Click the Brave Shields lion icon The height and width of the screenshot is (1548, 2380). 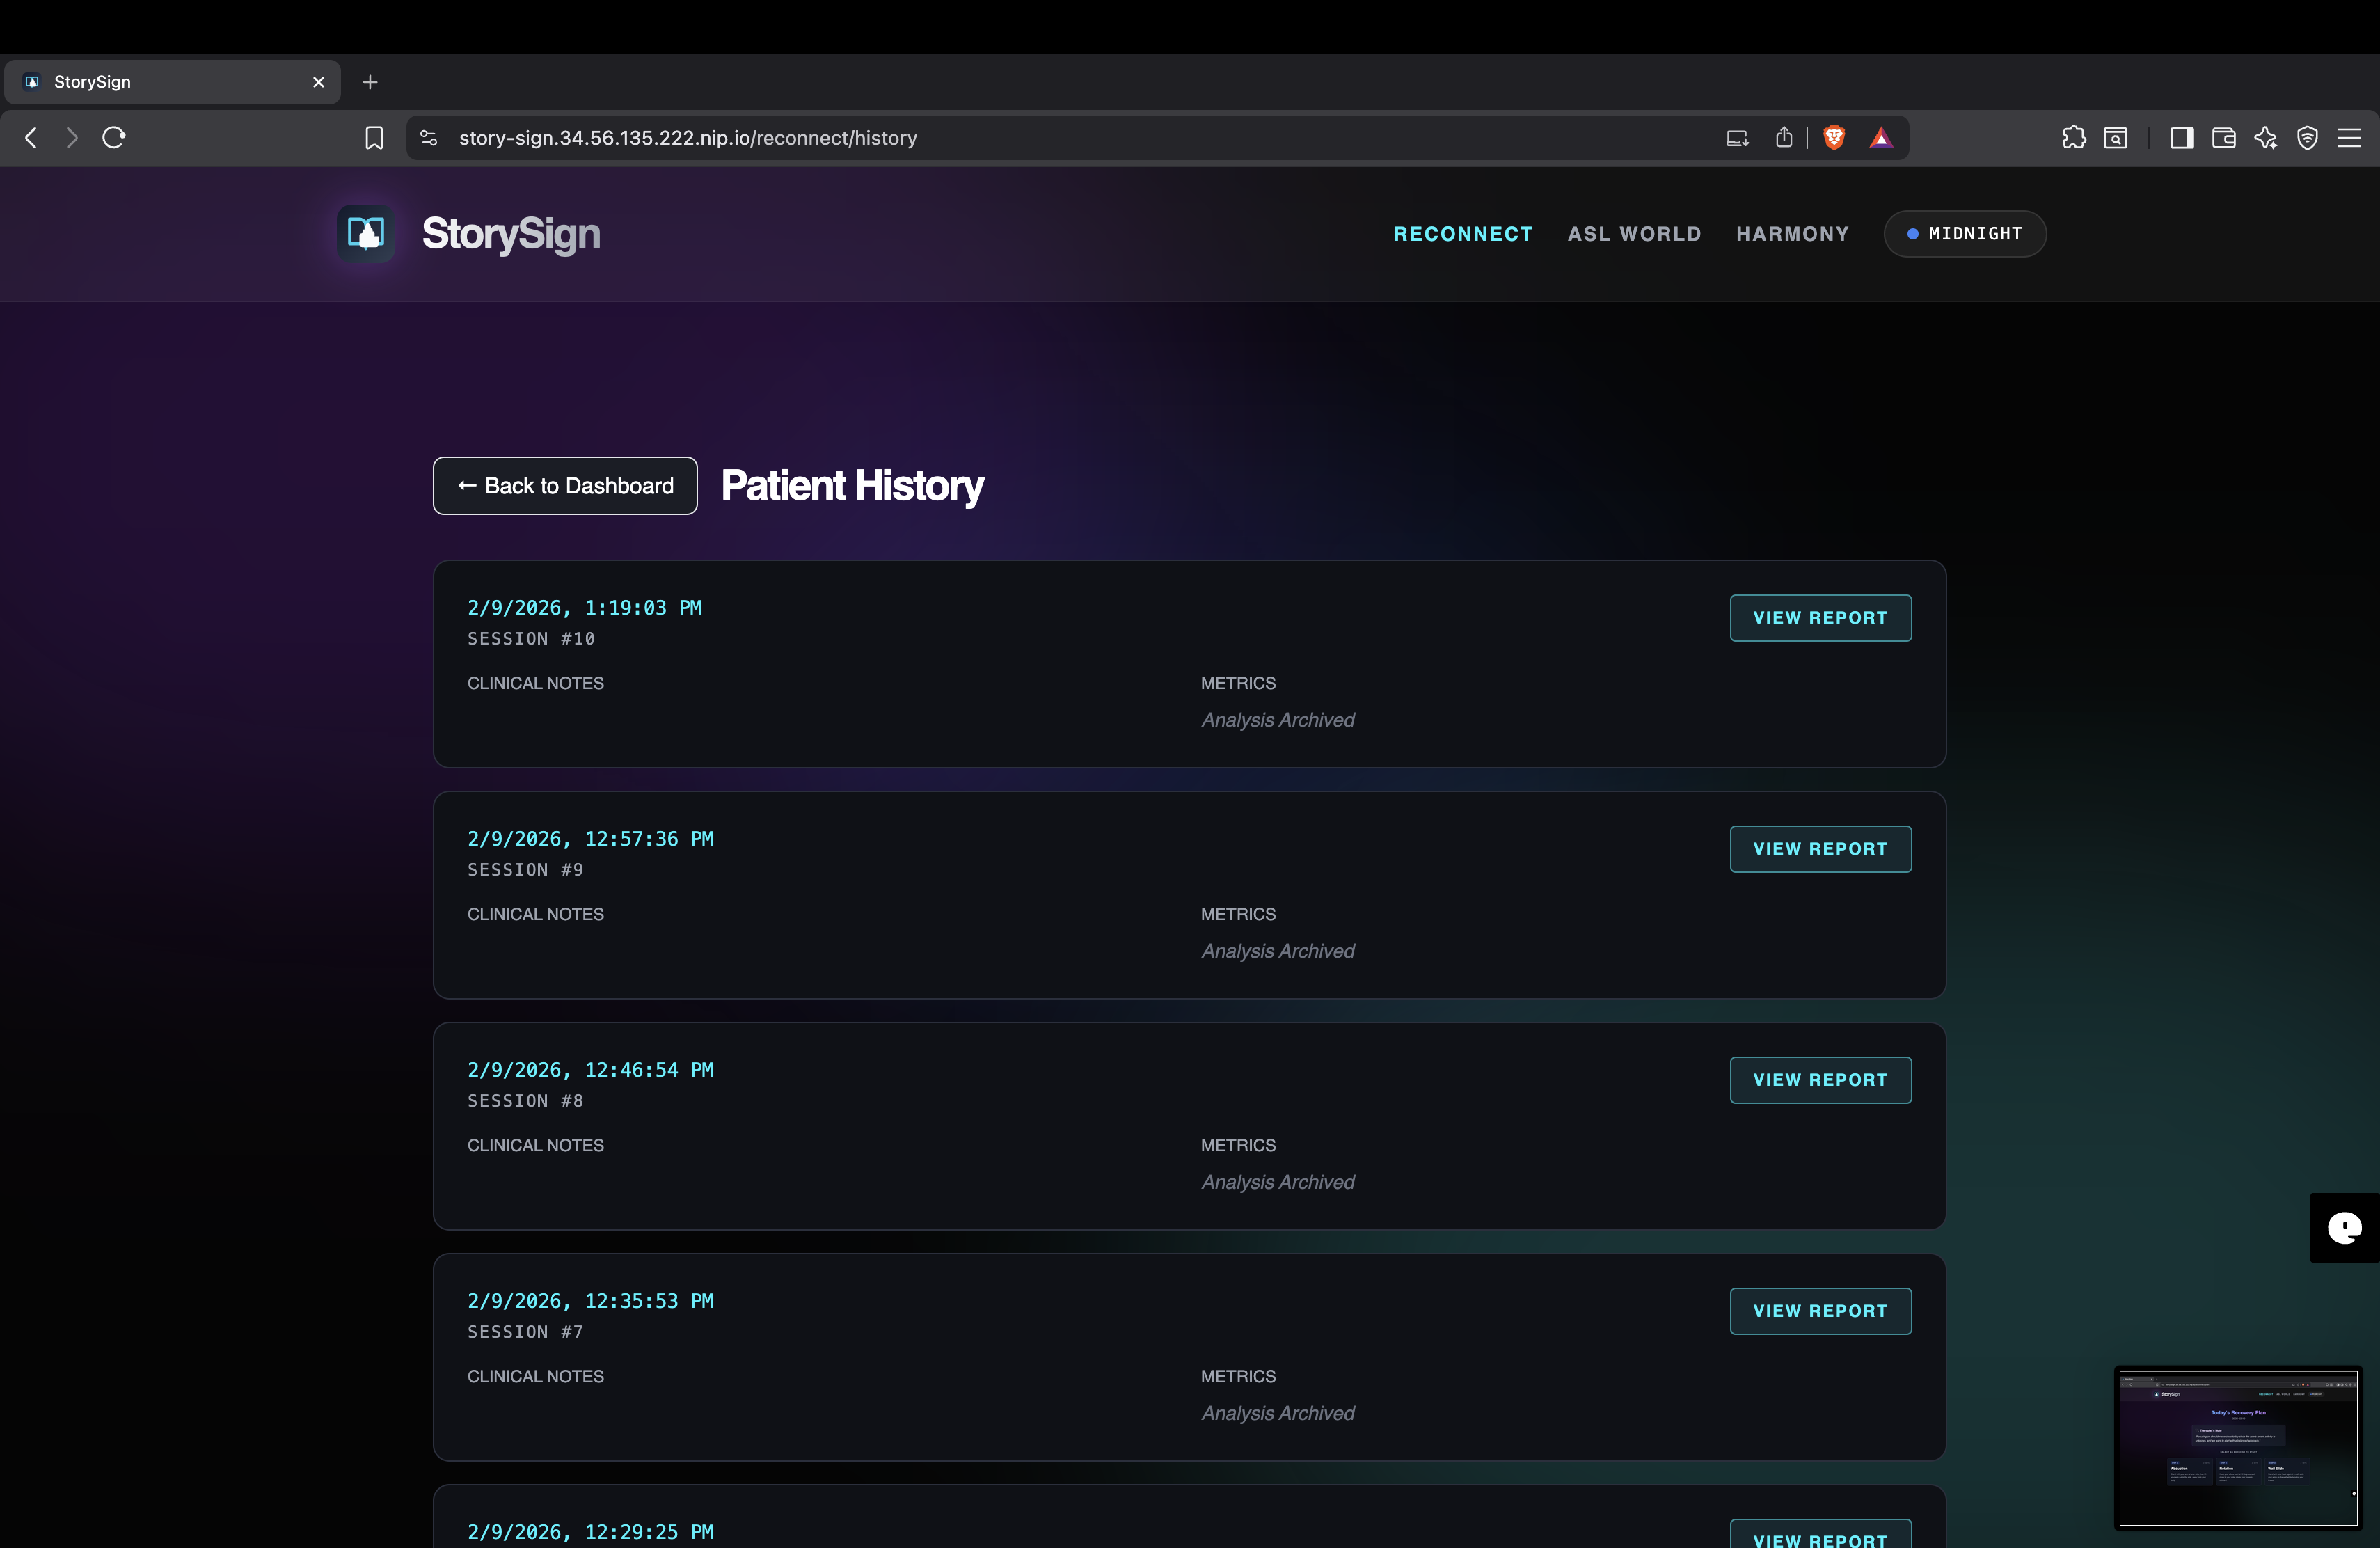pyautogui.click(x=1833, y=138)
